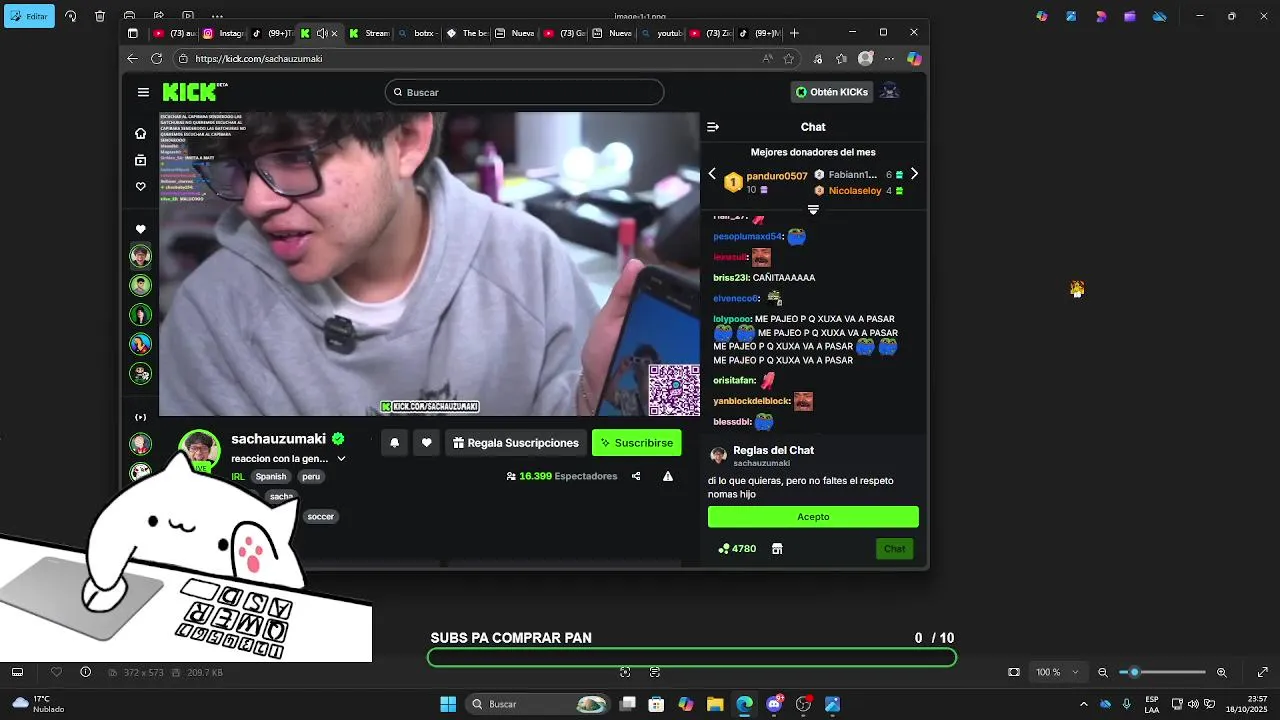Open the Kick home sidebar icon

click(x=141, y=133)
